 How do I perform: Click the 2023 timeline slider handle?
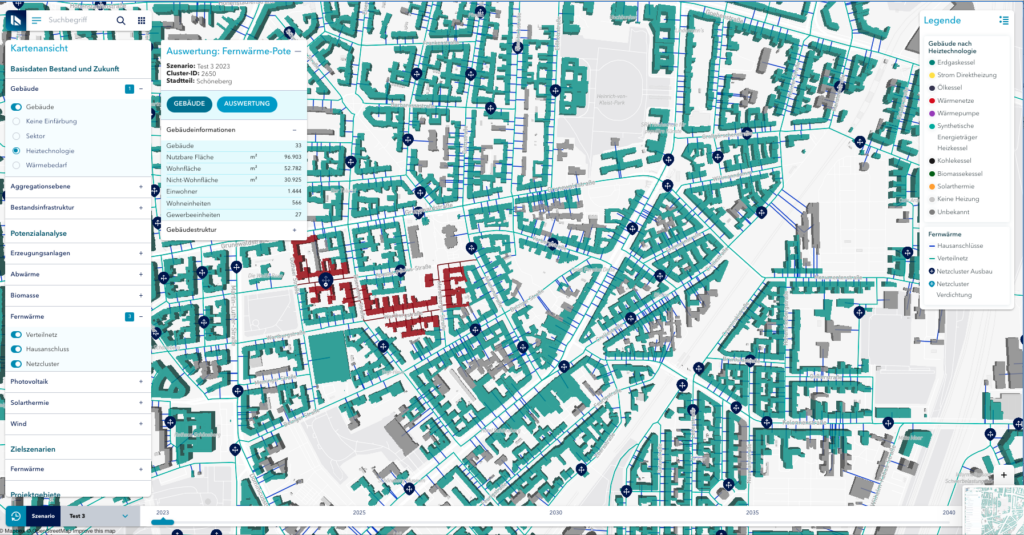[x=162, y=521]
